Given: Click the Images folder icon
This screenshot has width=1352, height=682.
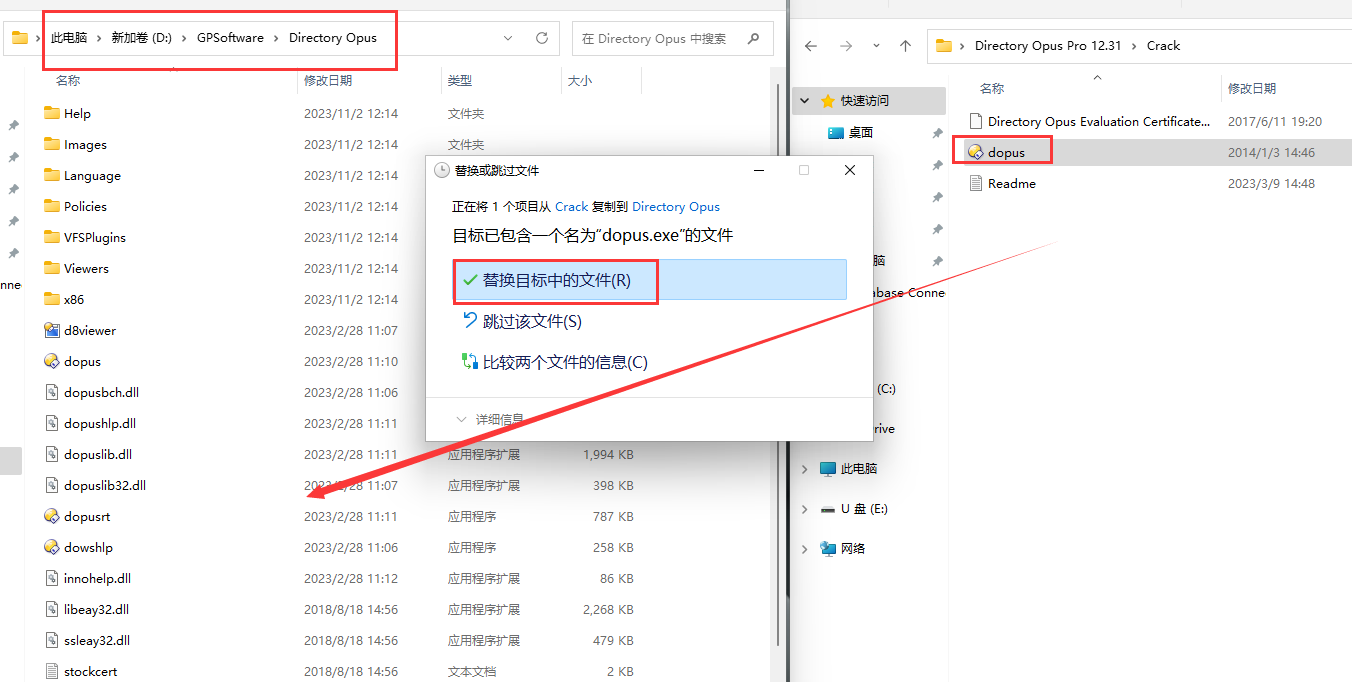Looking at the screenshot, I should pyautogui.click(x=52, y=144).
